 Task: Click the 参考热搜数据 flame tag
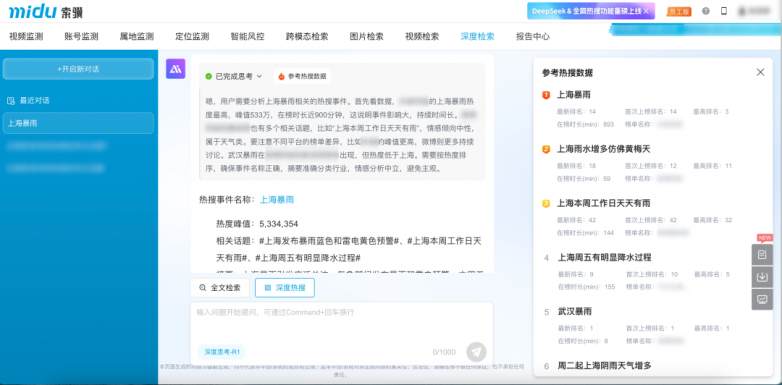(302, 76)
